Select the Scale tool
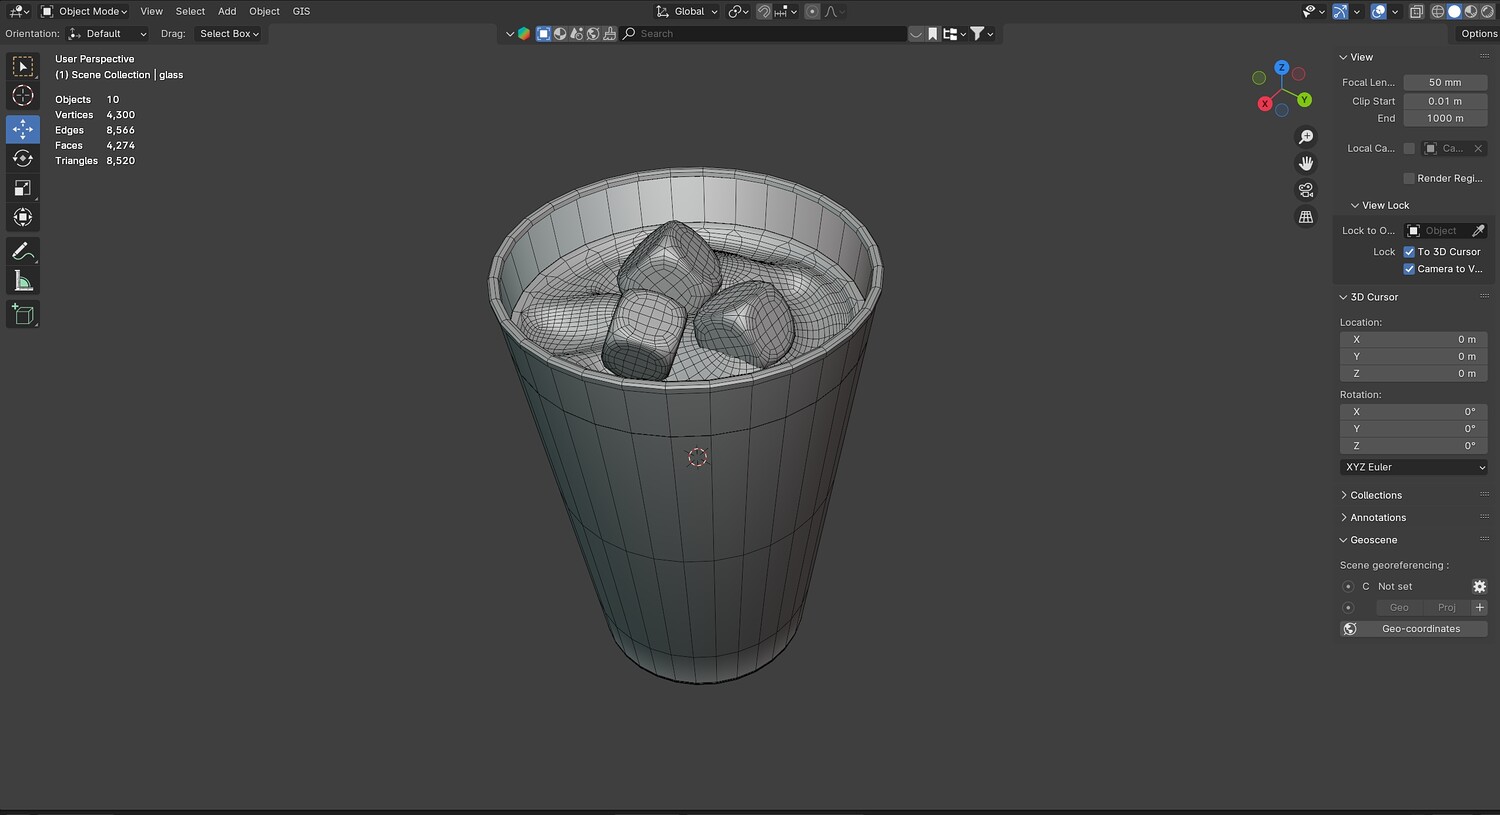This screenshot has width=1500, height=815. click(x=23, y=188)
